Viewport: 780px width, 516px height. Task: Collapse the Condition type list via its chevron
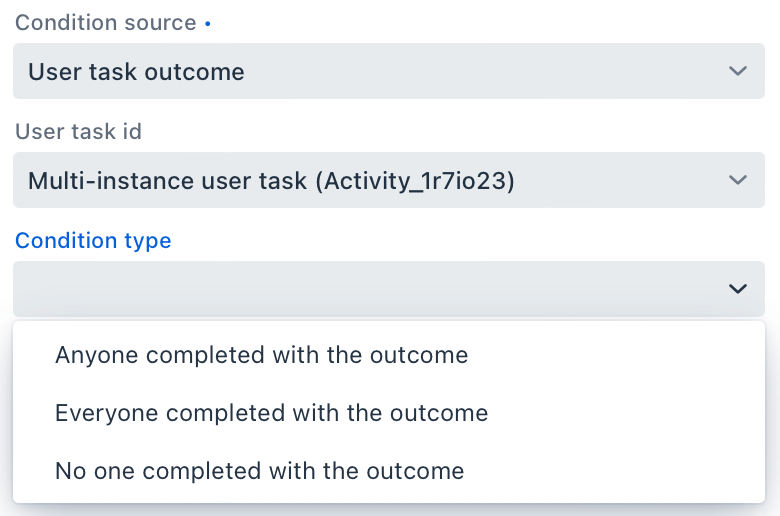tap(738, 289)
